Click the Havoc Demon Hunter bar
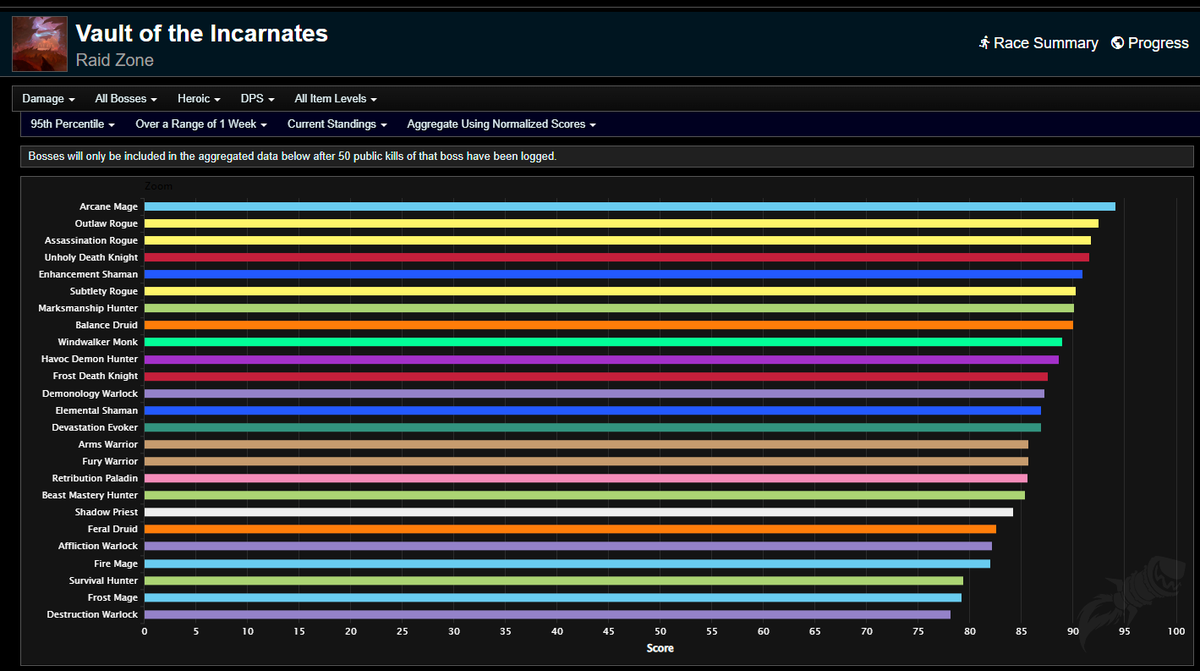This screenshot has width=1200, height=671. click(x=601, y=359)
